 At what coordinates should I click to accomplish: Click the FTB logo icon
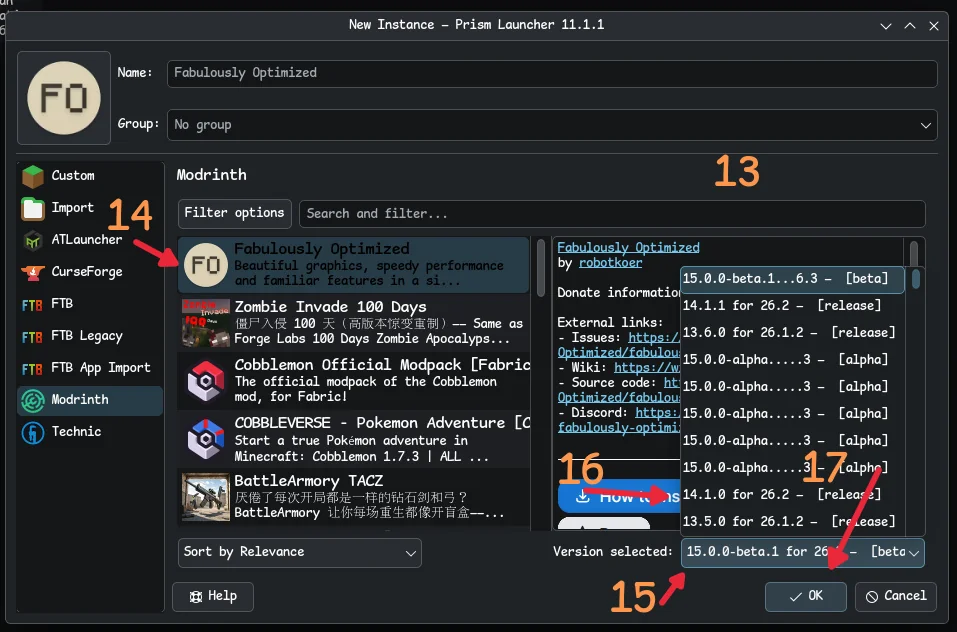(x=32, y=304)
